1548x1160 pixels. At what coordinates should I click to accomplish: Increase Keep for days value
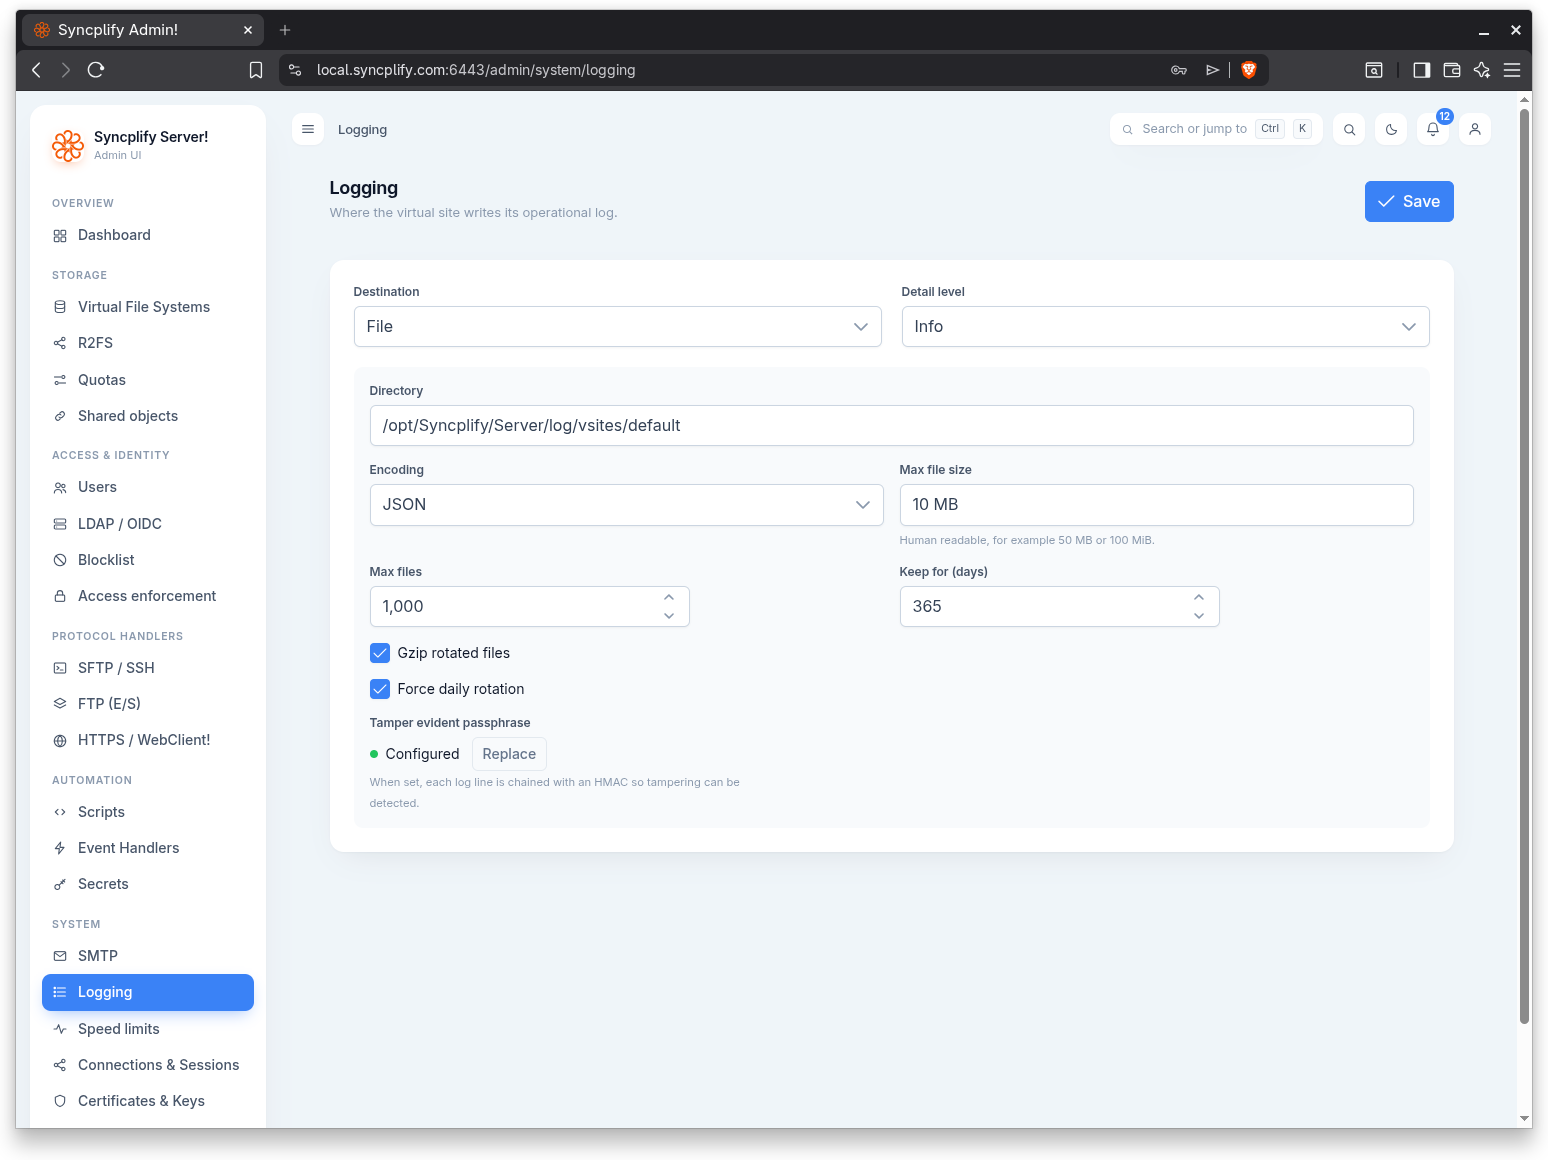pyautogui.click(x=1199, y=597)
